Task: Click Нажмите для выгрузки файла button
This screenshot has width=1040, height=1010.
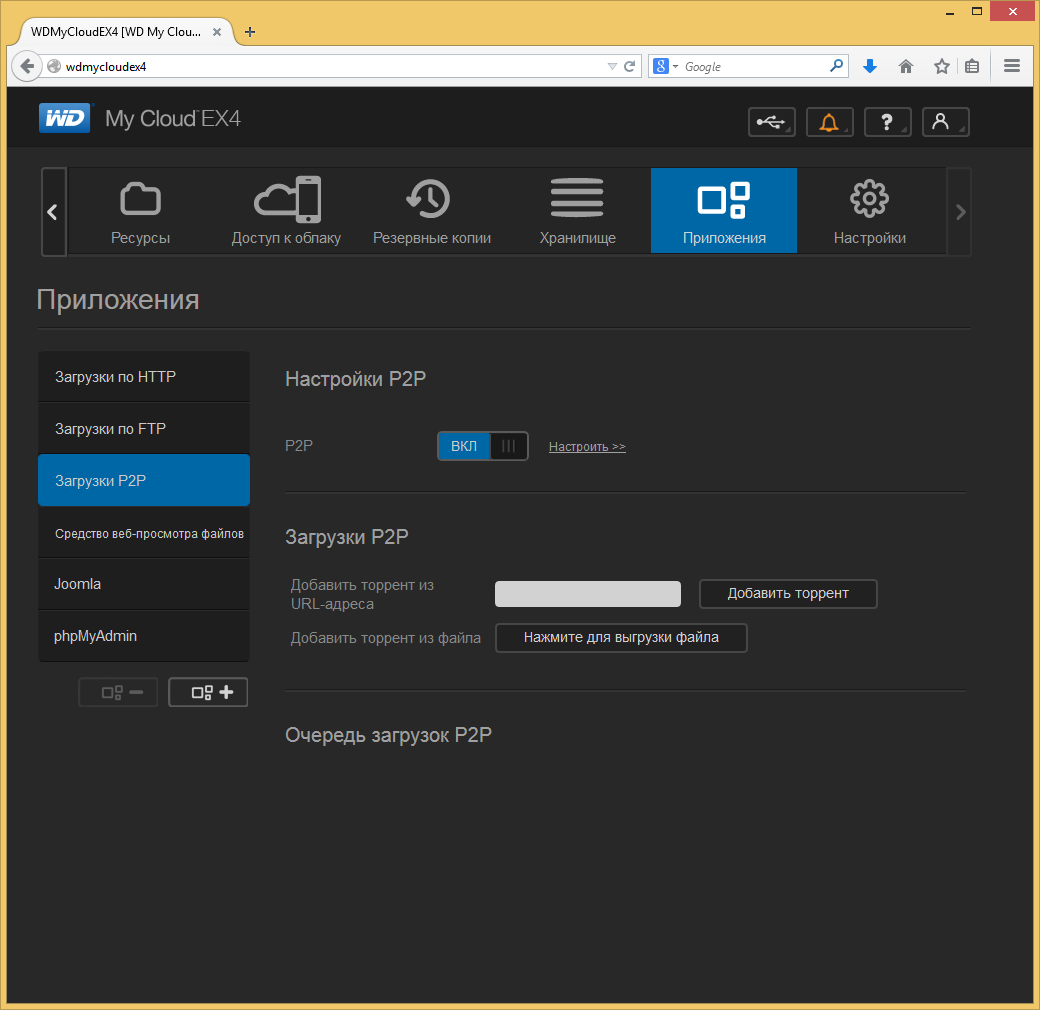Action: click(621, 637)
